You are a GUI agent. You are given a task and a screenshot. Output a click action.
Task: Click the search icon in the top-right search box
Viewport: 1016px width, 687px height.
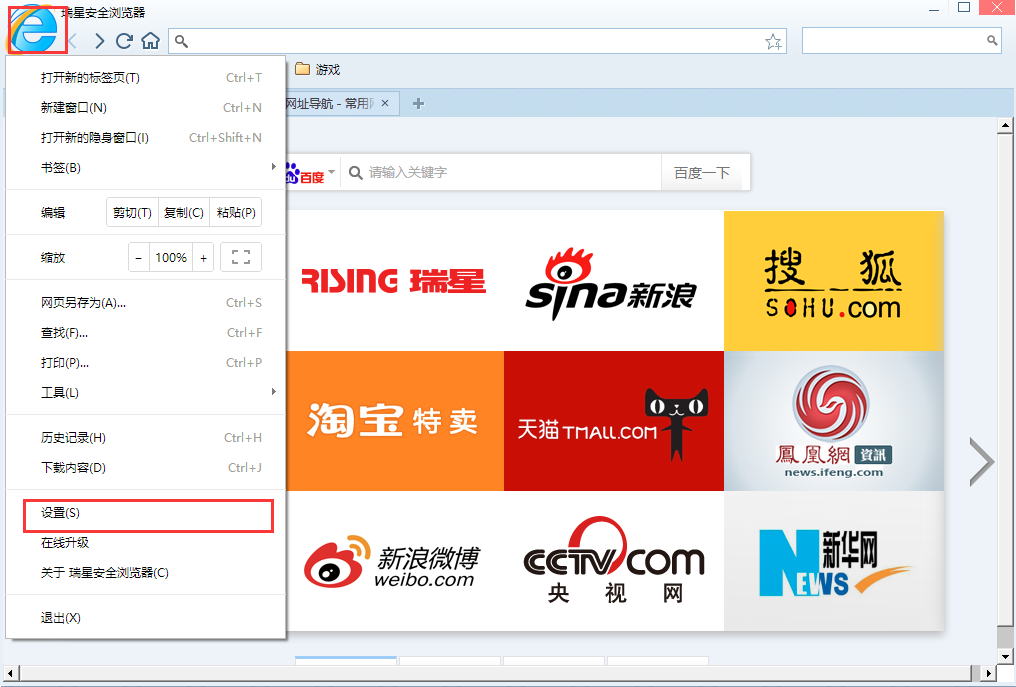pos(991,40)
